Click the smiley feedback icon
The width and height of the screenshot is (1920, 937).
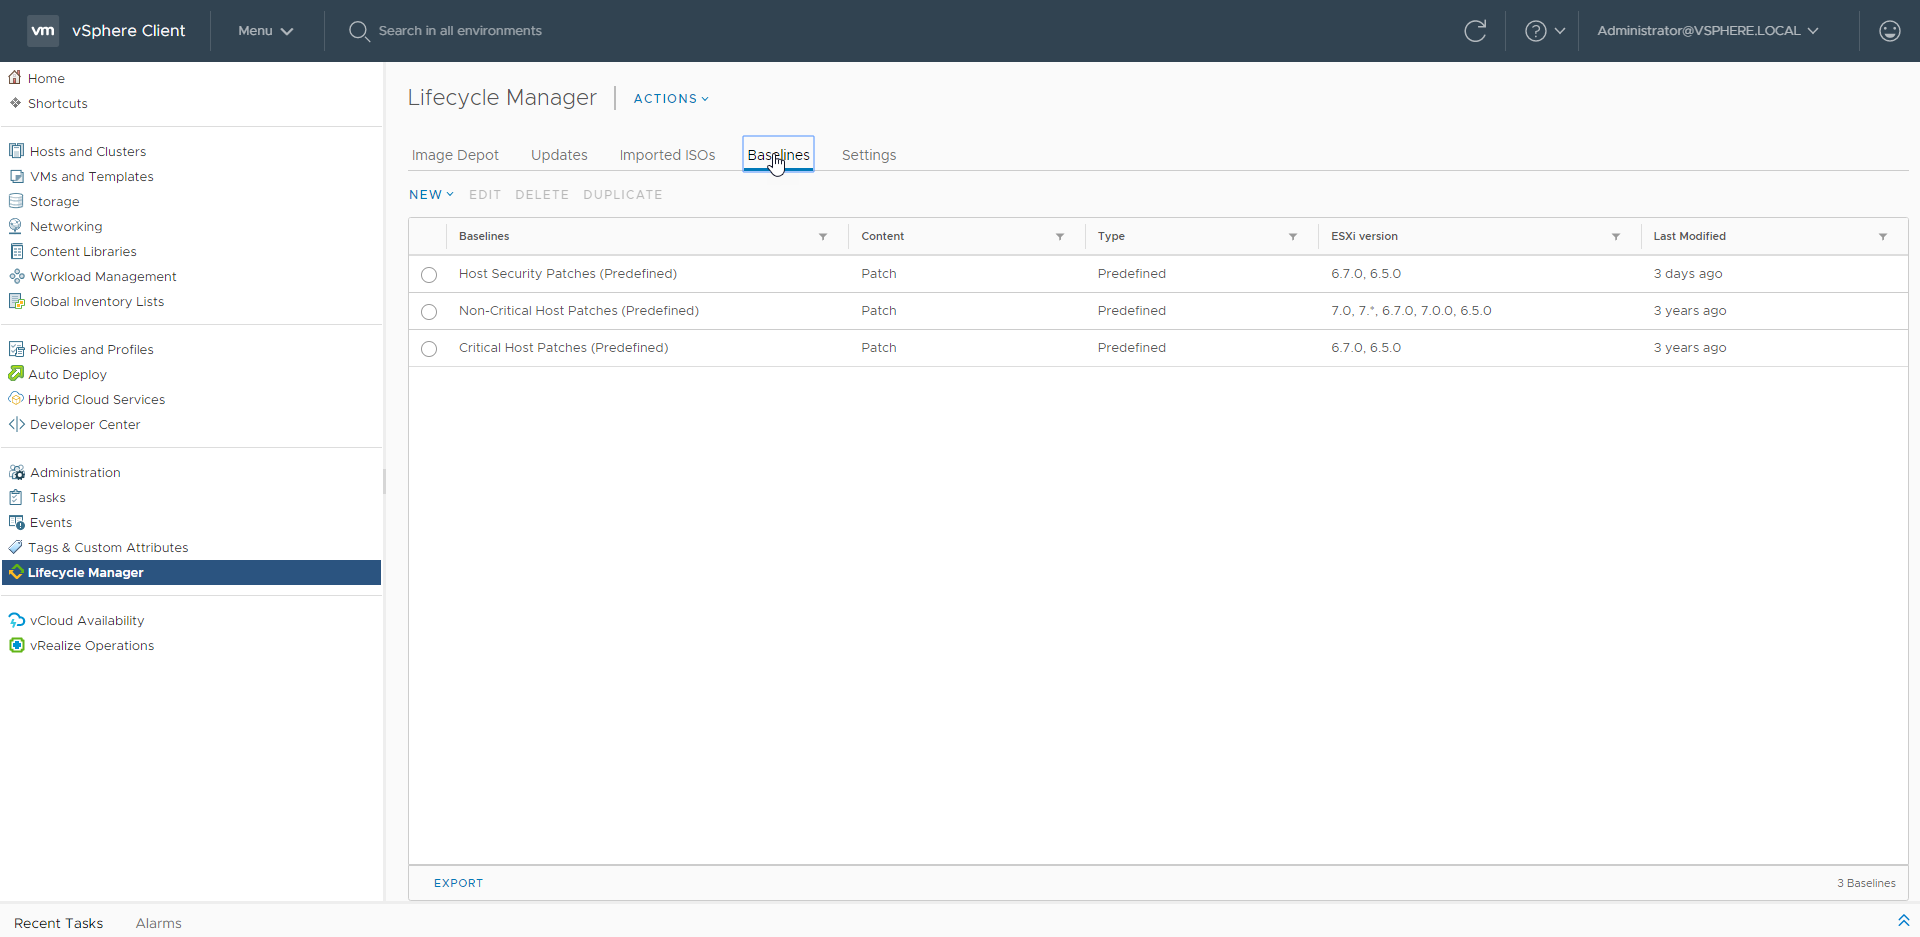[1889, 31]
